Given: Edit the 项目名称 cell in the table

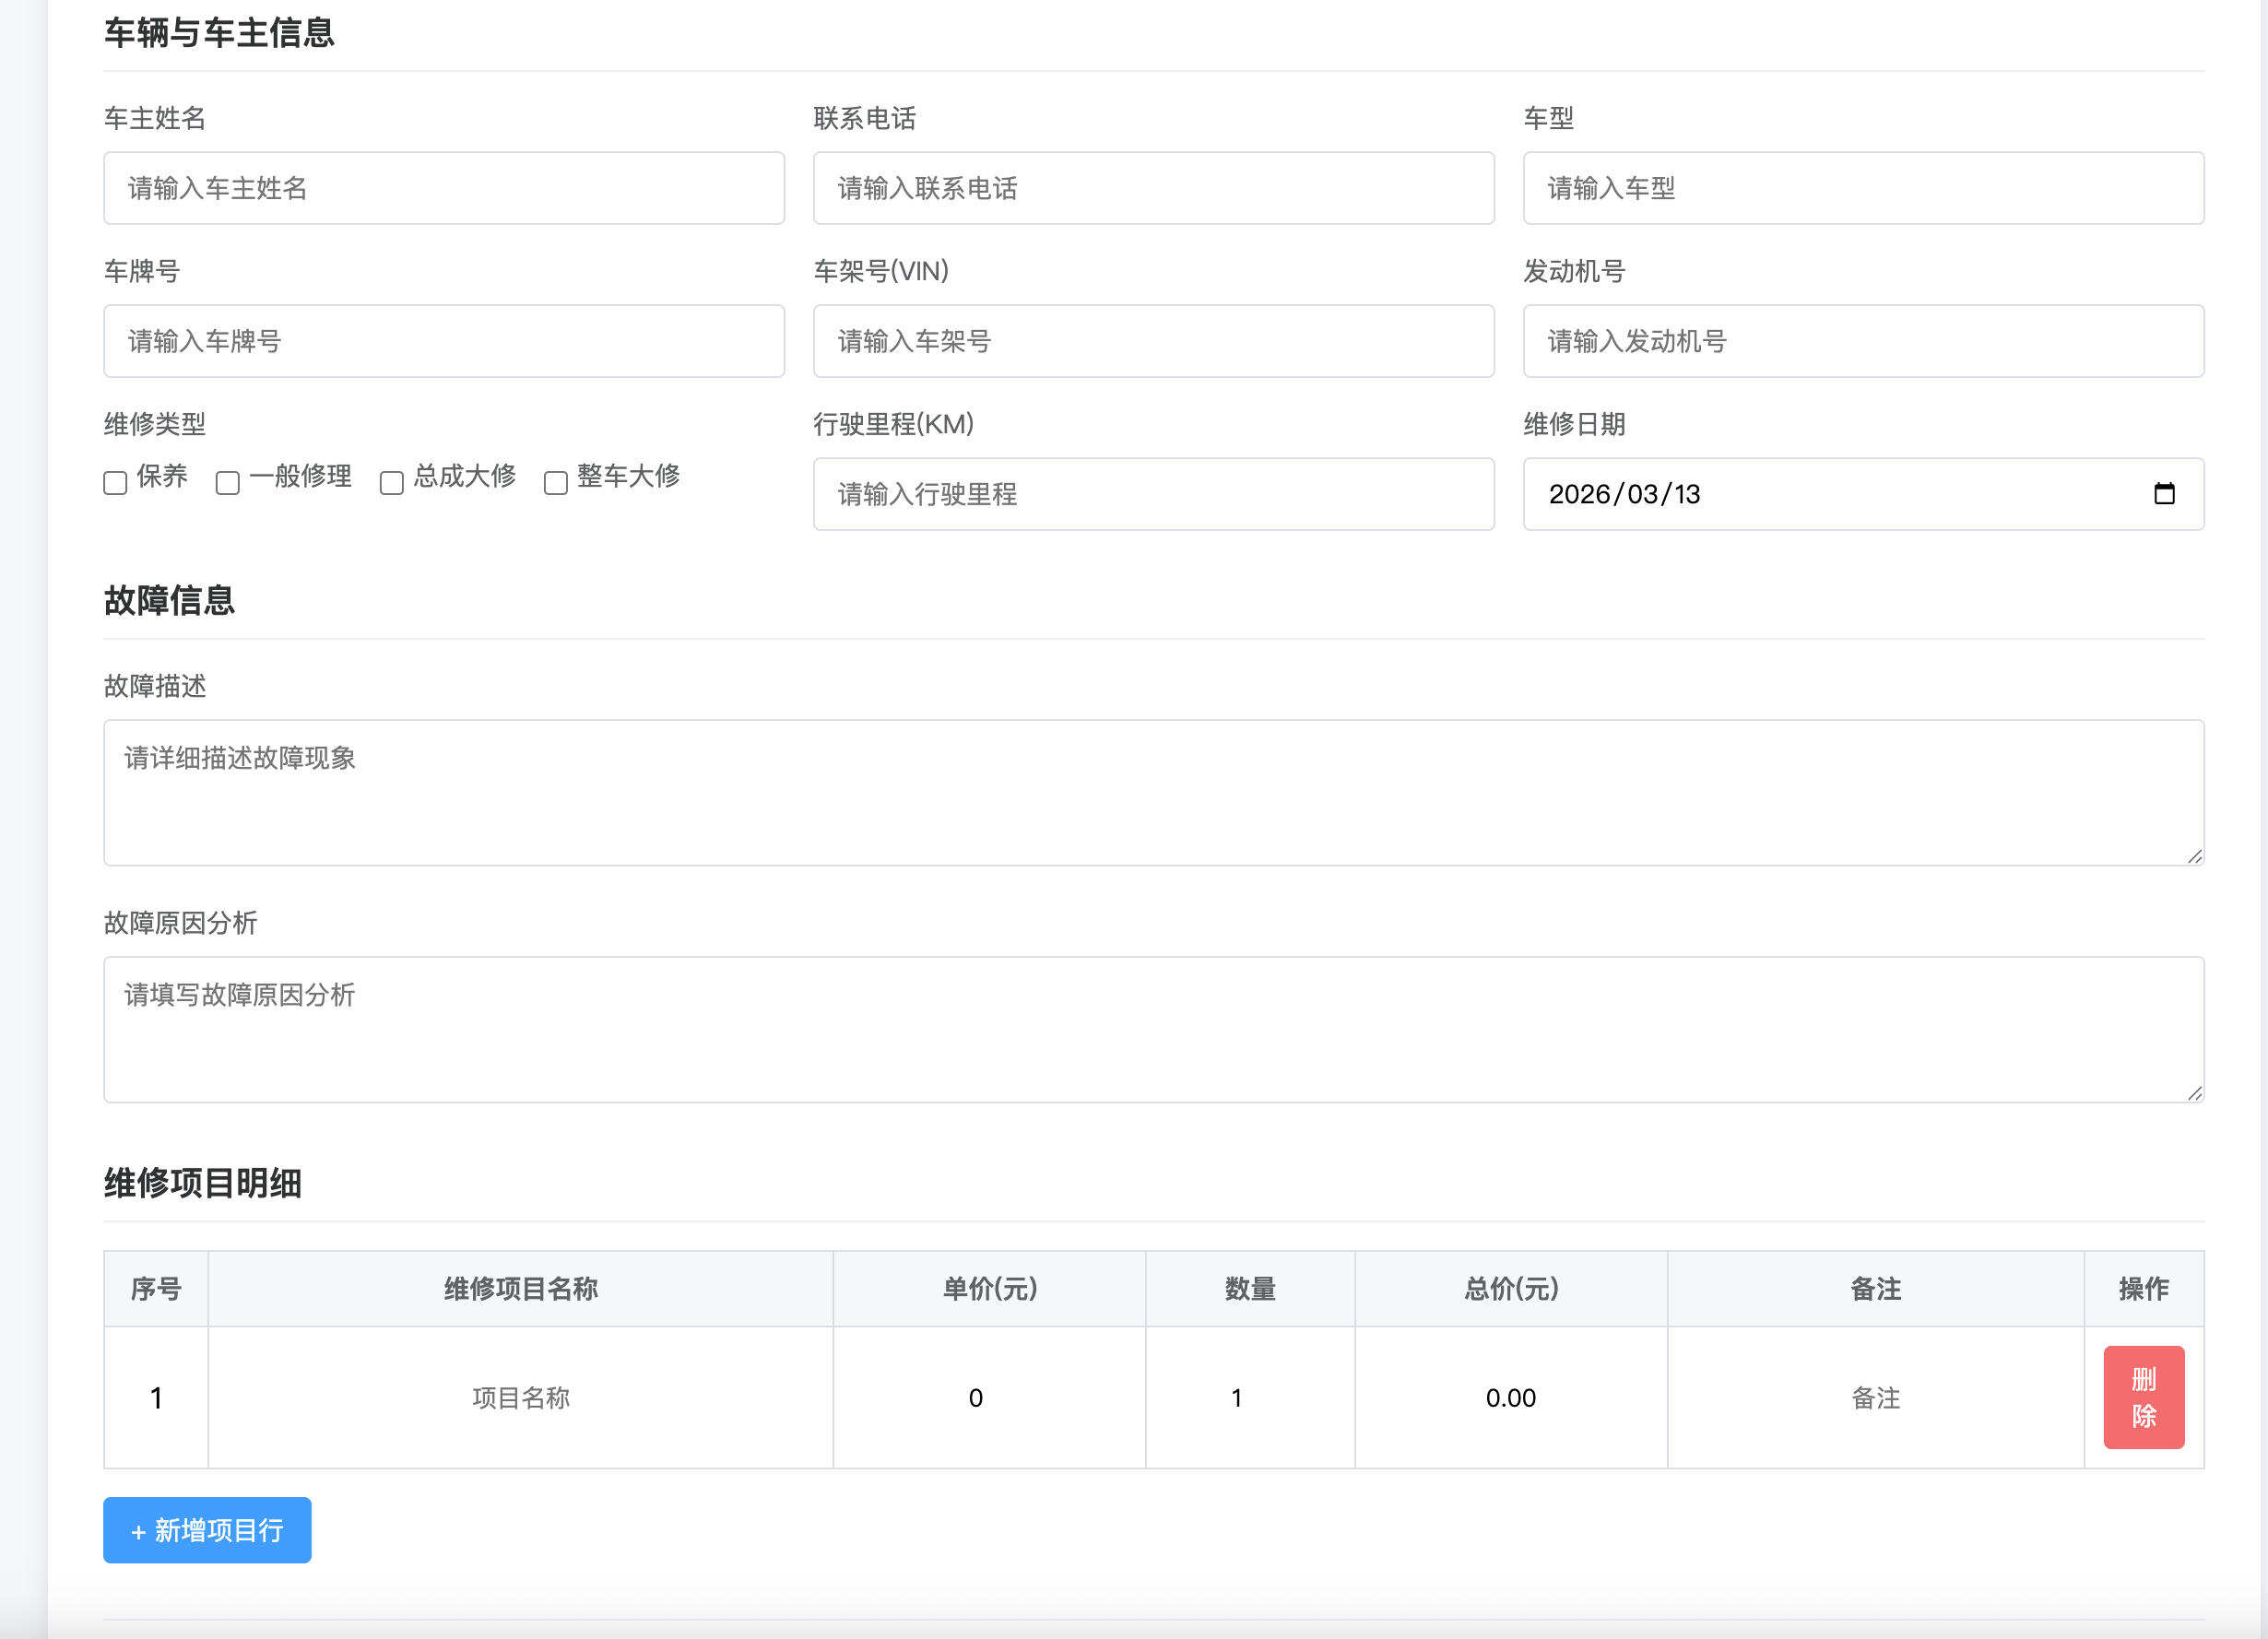Looking at the screenshot, I should coord(520,1398).
